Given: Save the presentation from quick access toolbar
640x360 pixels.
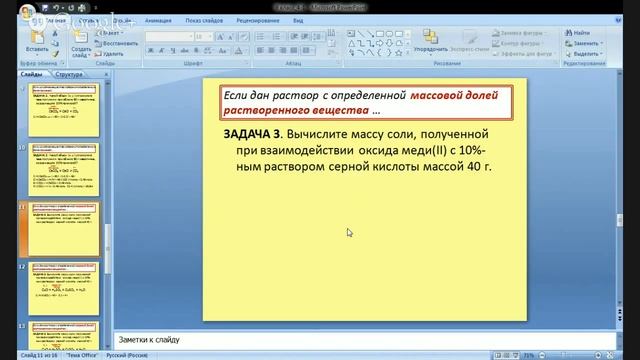Looking at the screenshot, I should (45, 8).
